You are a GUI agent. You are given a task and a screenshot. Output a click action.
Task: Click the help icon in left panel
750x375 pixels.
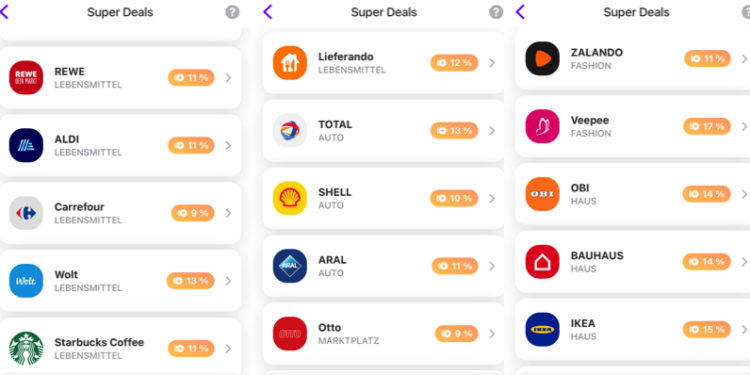coord(232,12)
